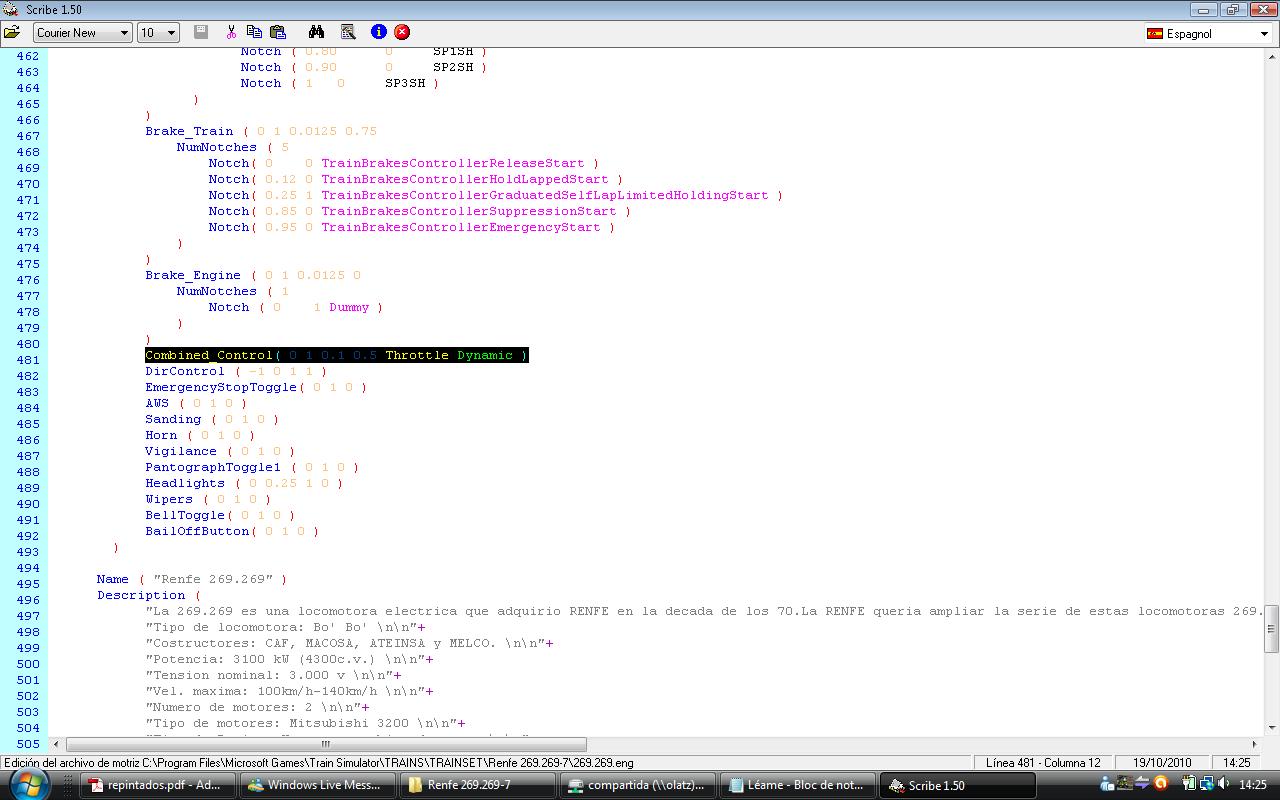Click the copy icon in toolbar
Screen dimensions: 1280x800
pos(254,32)
